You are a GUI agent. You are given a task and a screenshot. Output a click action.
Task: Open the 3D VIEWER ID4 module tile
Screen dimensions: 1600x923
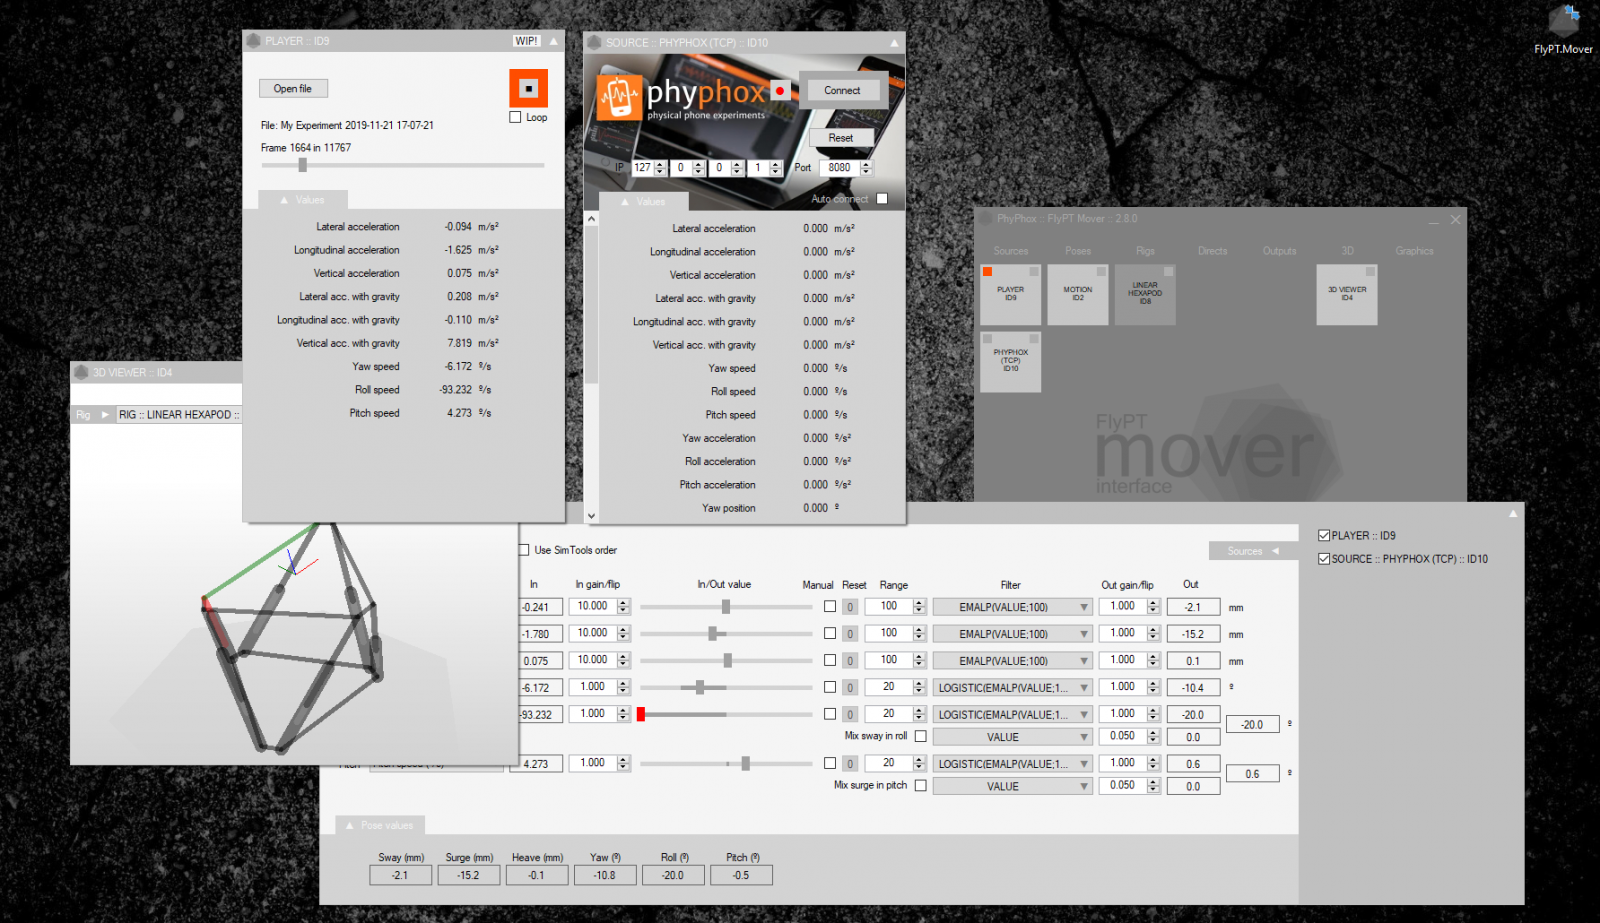point(1346,294)
